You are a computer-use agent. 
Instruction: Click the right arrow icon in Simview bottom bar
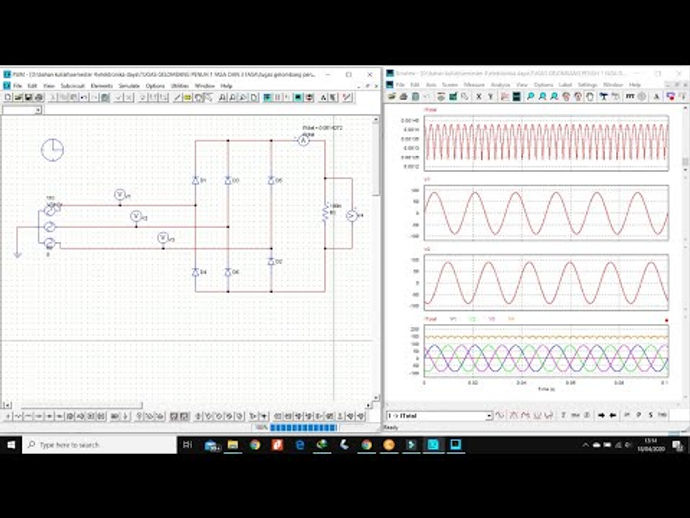(x=602, y=415)
